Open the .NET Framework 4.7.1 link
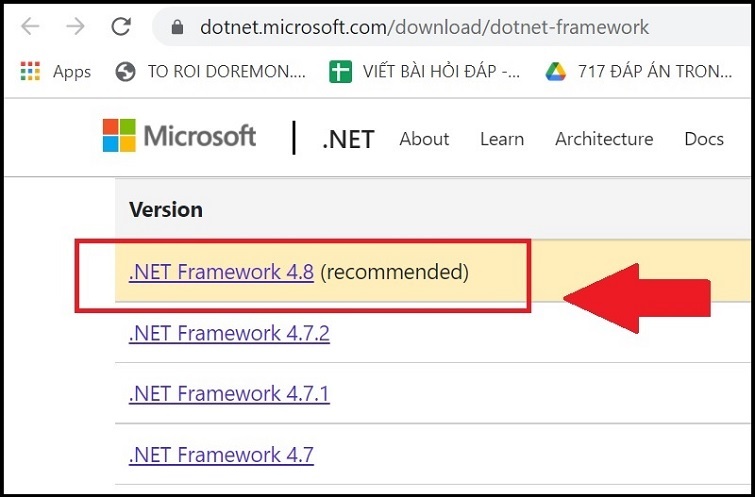This screenshot has height=497, width=755. coord(229,394)
